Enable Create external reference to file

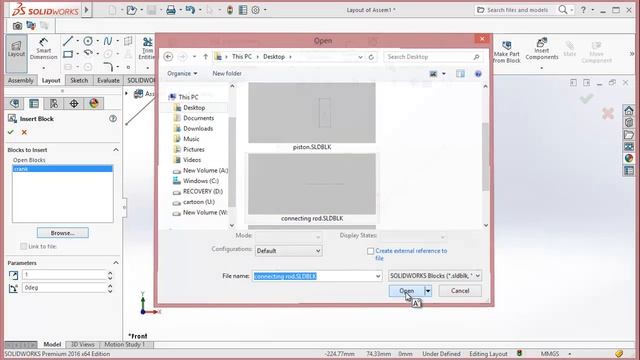pos(370,251)
